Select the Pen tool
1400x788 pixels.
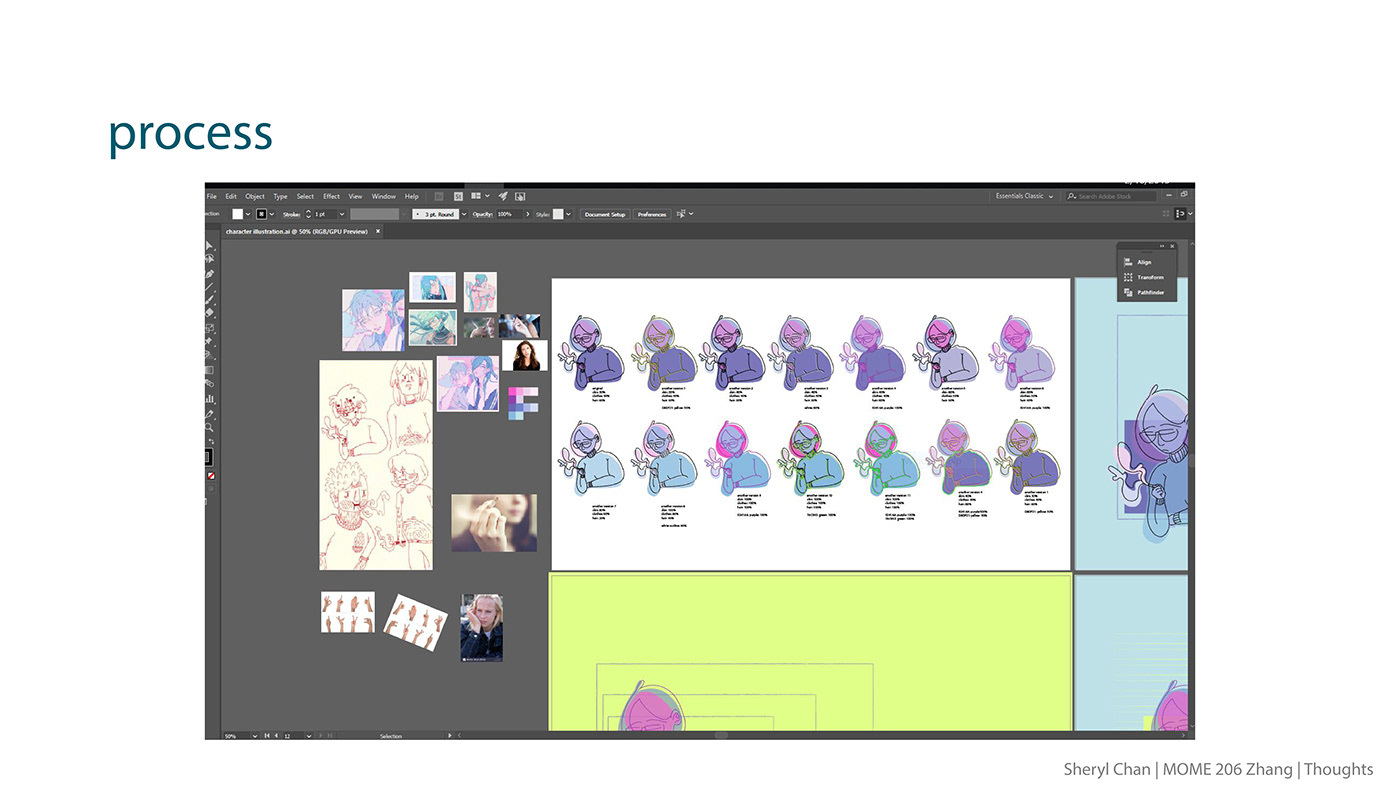click(x=209, y=274)
